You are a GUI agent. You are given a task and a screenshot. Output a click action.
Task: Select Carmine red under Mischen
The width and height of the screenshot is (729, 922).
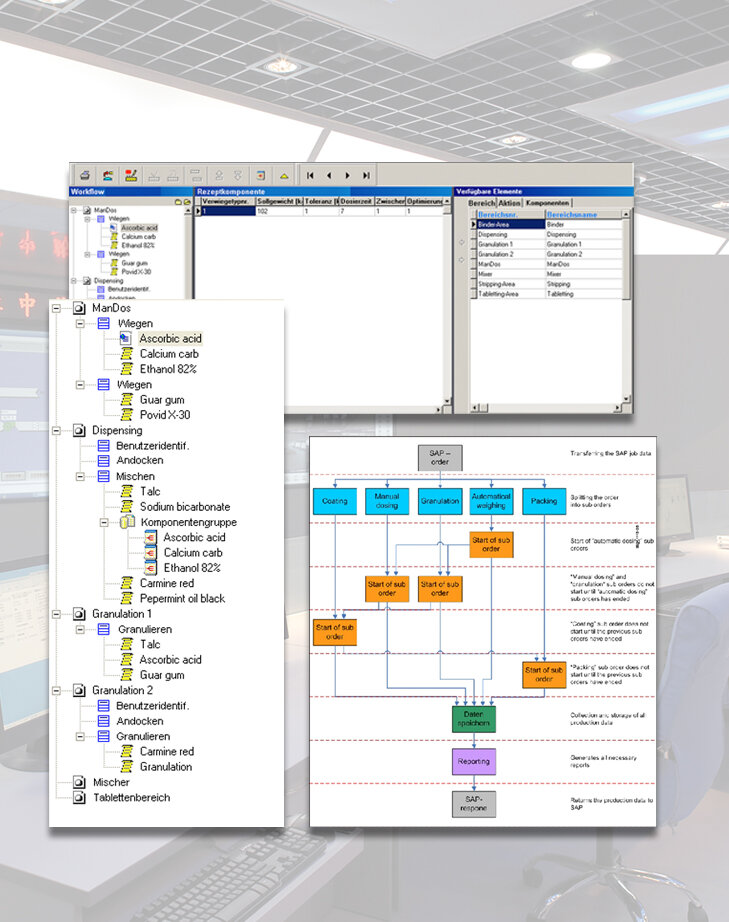167,583
